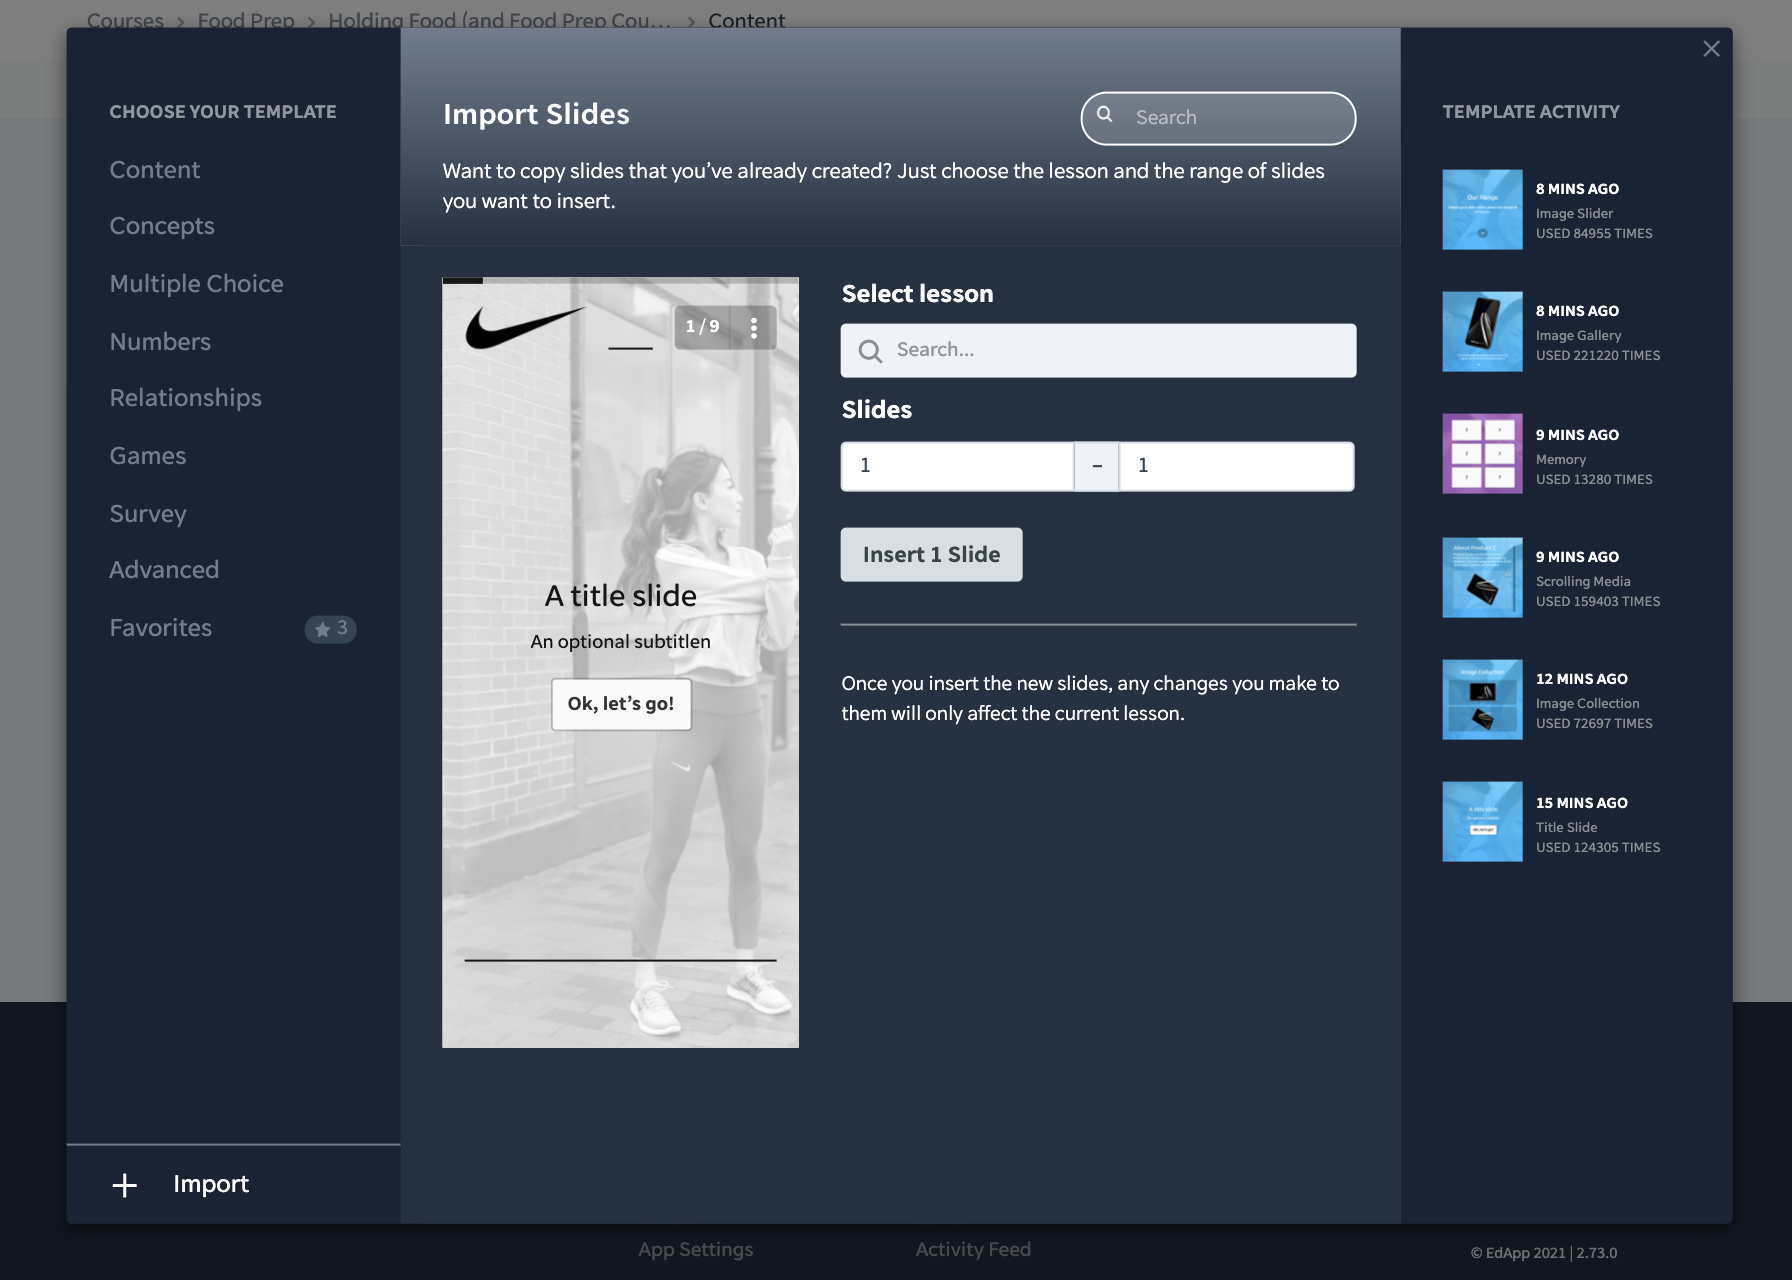The height and width of the screenshot is (1280, 1792).
Task: Select the Image Collection template thumbnail
Action: [x=1482, y=700]
